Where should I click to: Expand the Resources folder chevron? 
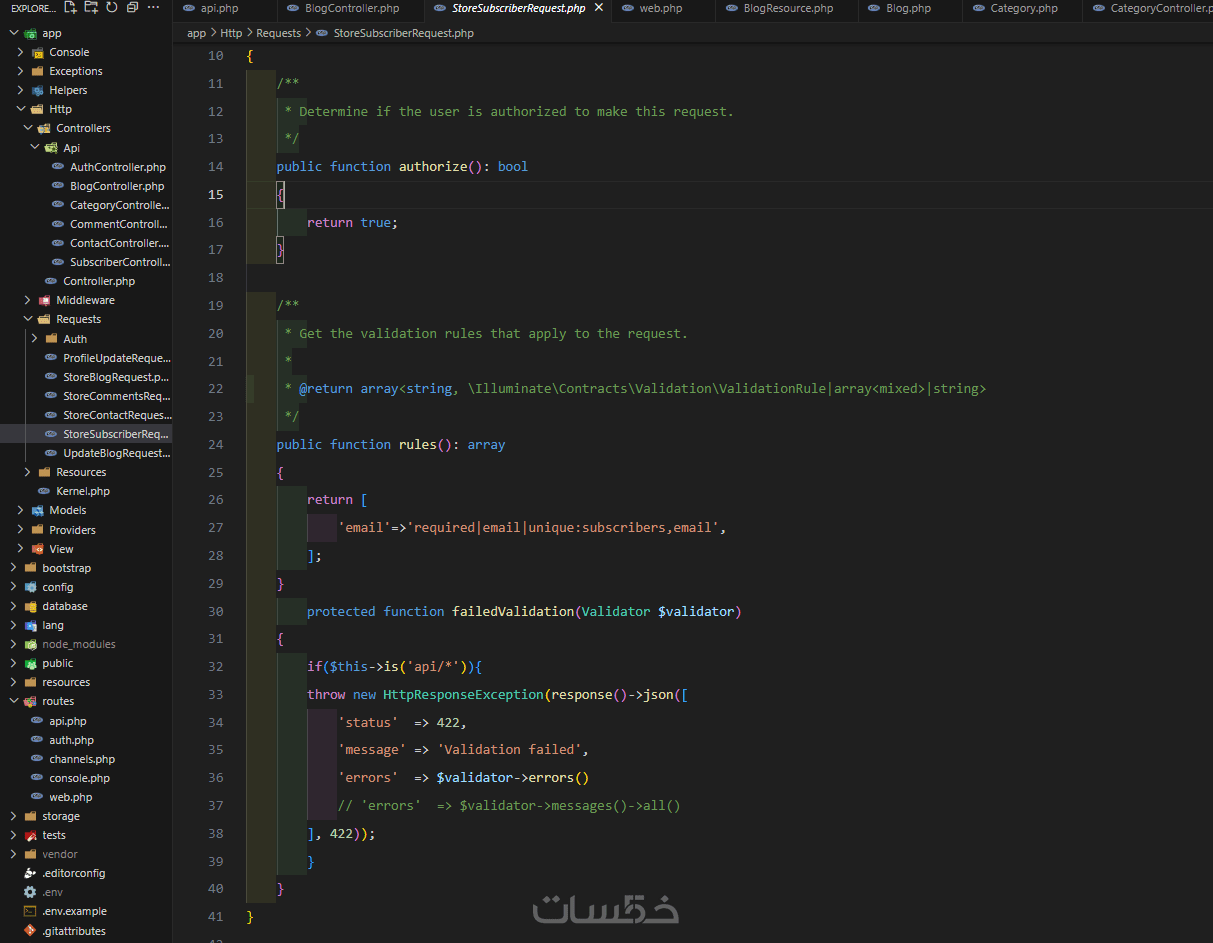coord(28,472)
